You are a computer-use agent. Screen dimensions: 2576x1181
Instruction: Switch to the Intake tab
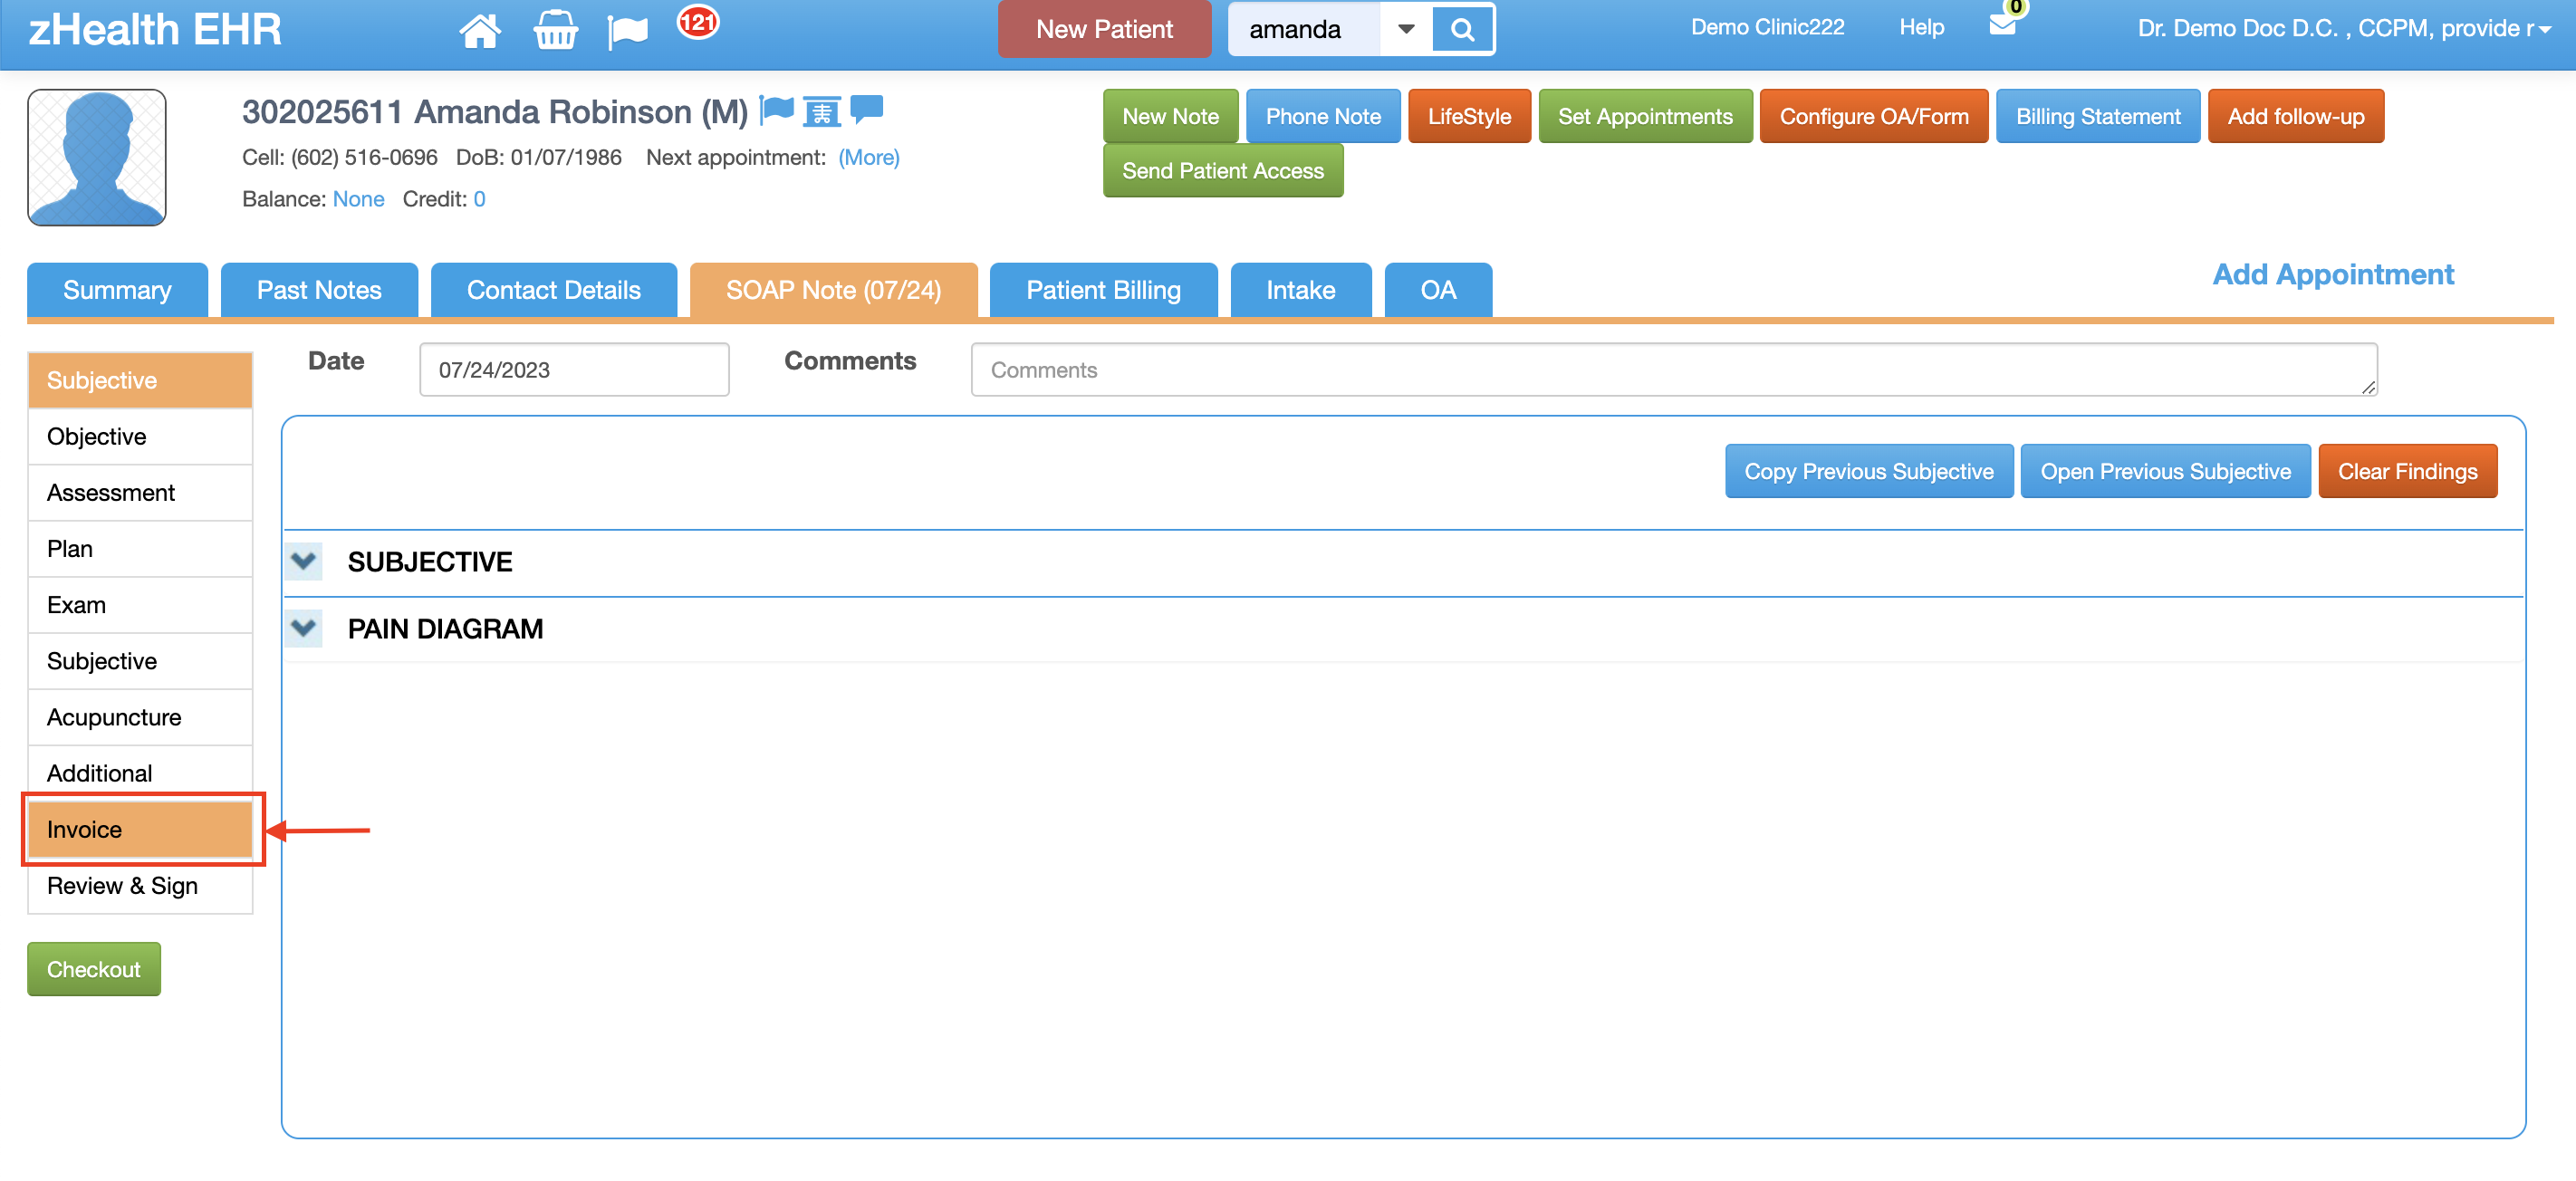pos(1301,290)
